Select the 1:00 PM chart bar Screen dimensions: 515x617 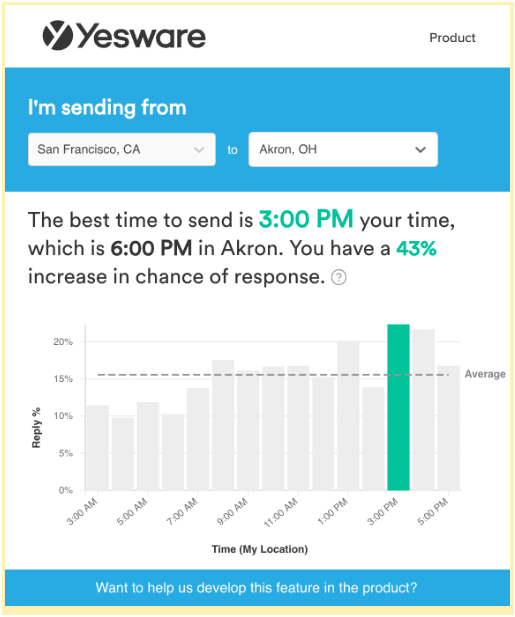(348, 416)
